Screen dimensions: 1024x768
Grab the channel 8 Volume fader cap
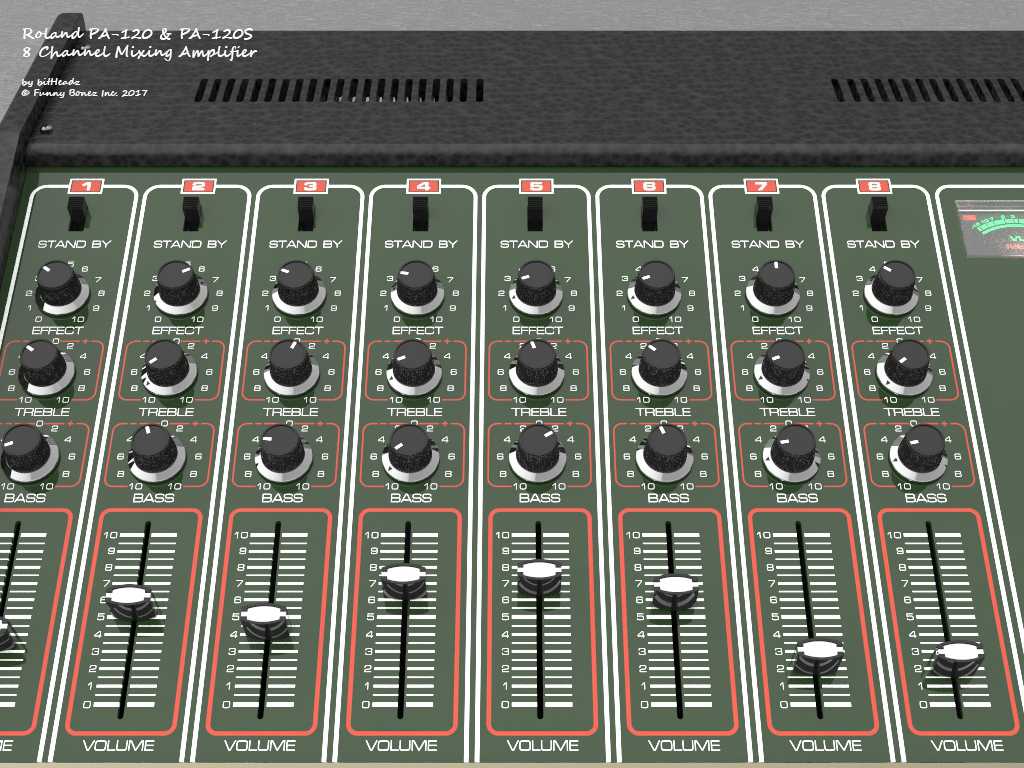pyautogui.click(x=959, y=658)
